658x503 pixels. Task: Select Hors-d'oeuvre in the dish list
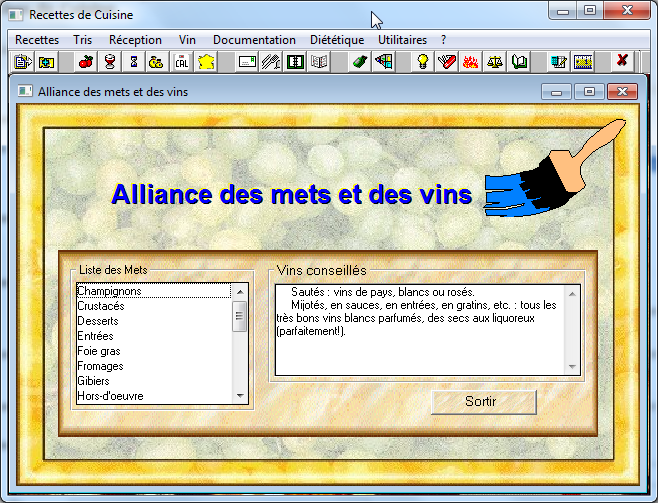154,396
